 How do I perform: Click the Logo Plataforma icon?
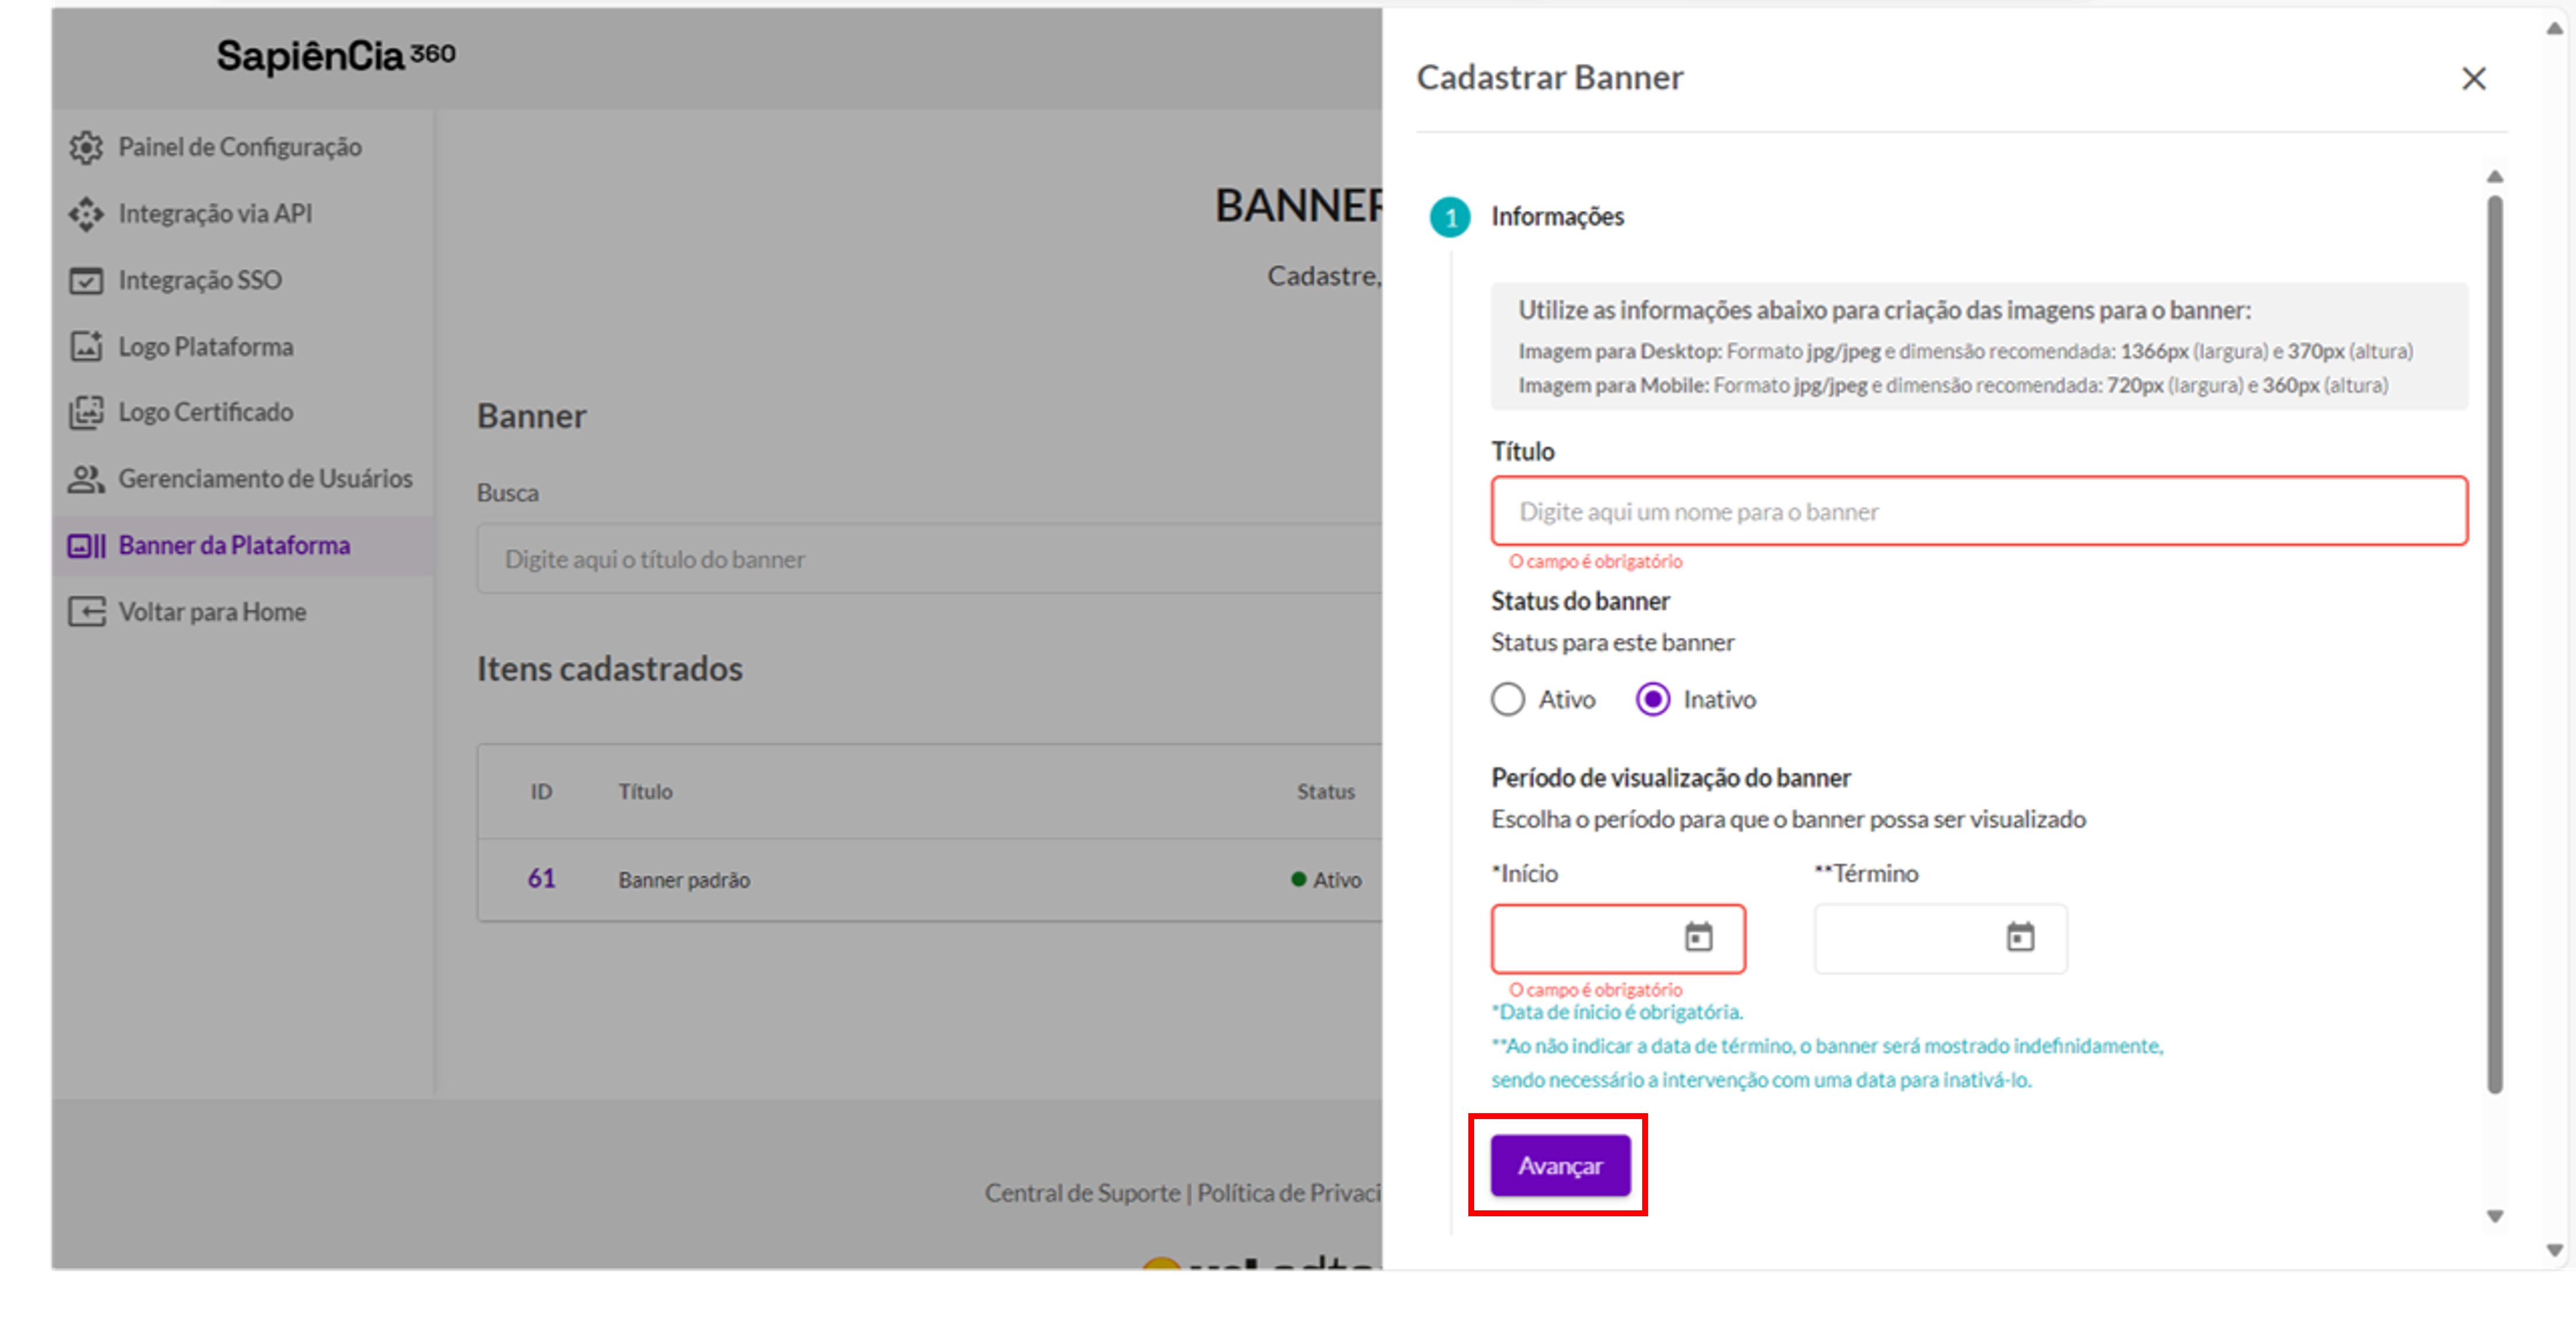pos(86,347)
